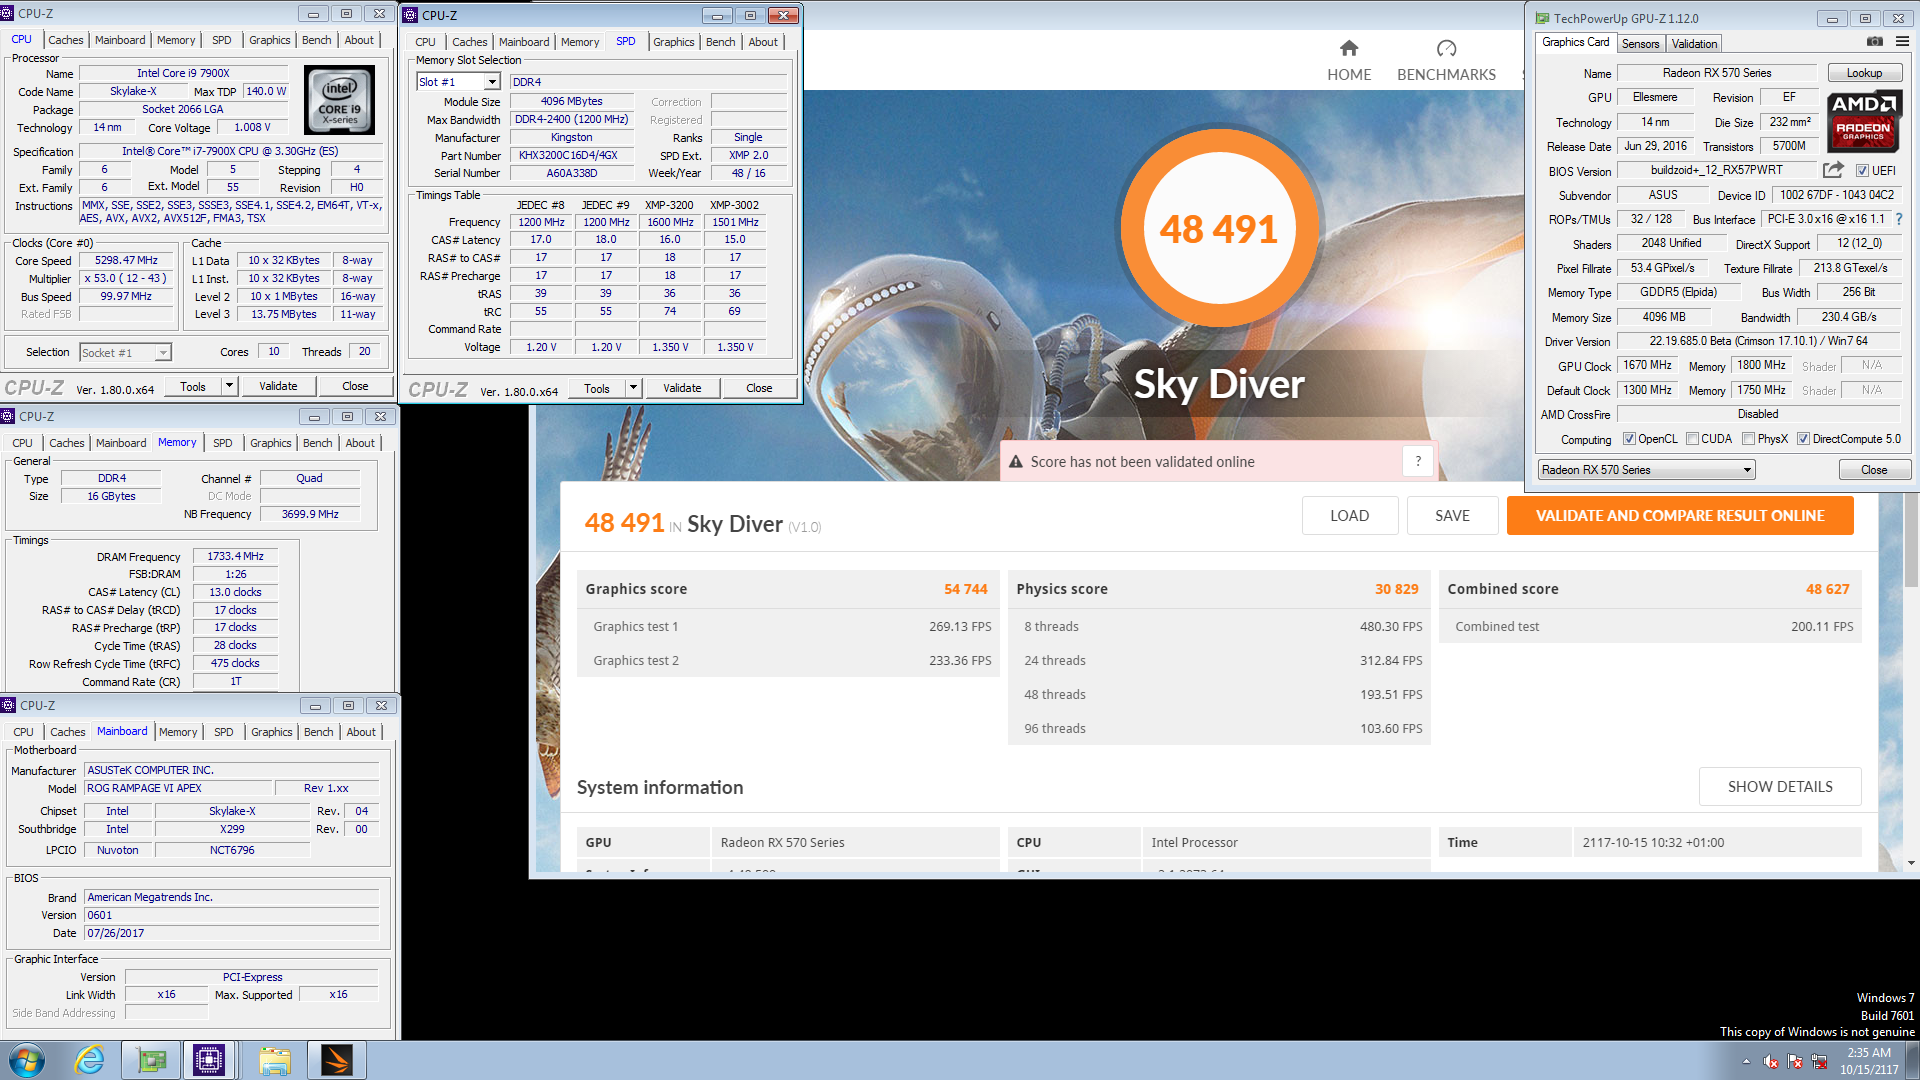Open the Socket #1 selection dropdown
The height and width of the screenshot is (1080, 1920).
(125, 352)
